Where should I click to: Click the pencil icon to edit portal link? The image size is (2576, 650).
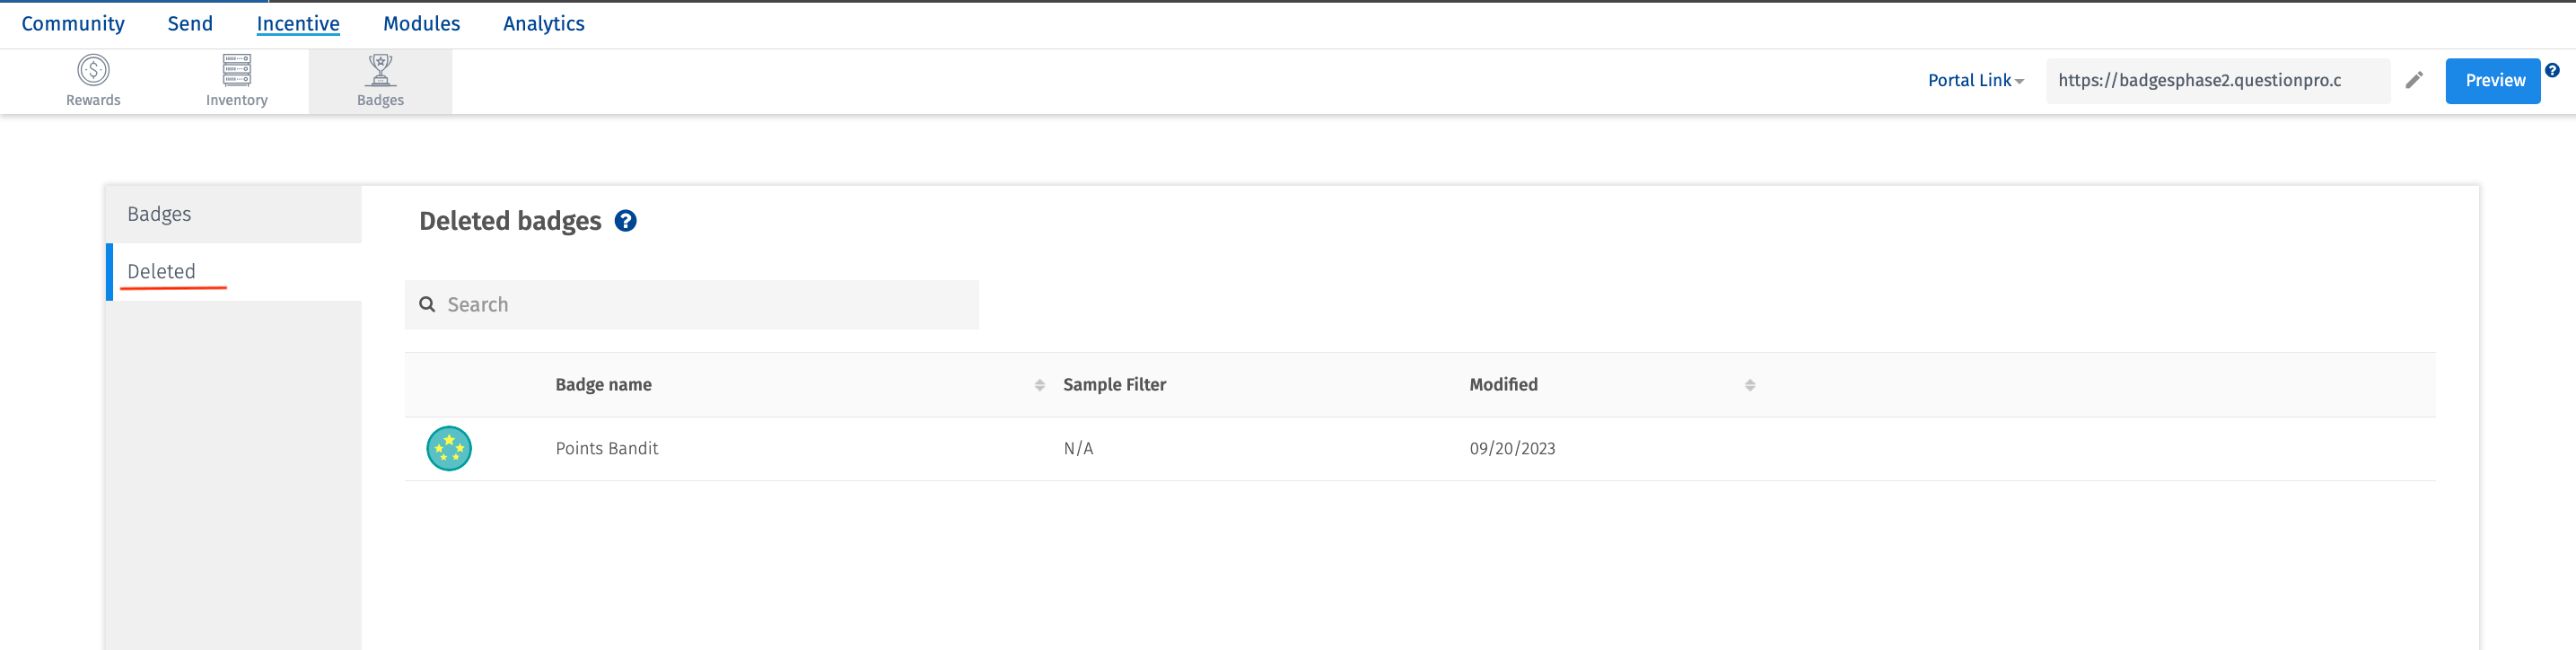[x=2414, y=80]
